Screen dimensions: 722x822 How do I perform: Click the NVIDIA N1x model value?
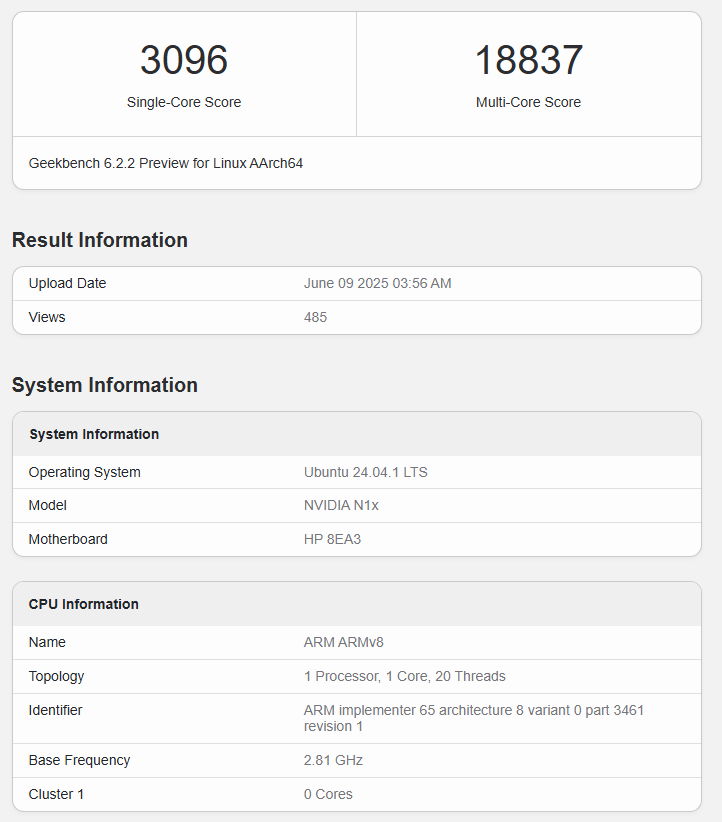tap(341, 505)
